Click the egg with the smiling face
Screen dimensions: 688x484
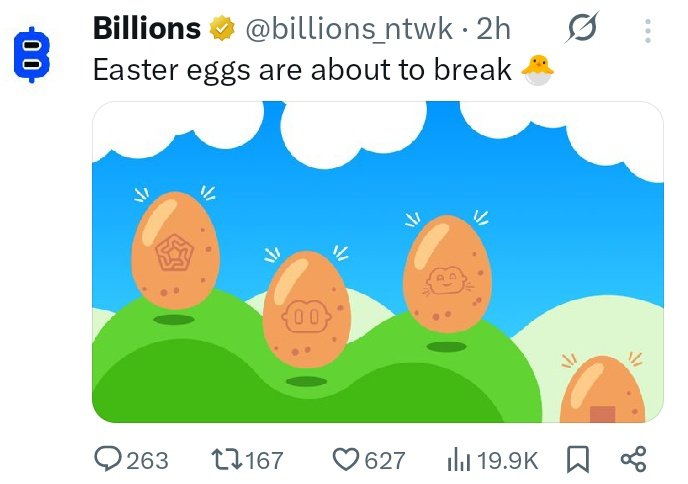pos(446,272)
